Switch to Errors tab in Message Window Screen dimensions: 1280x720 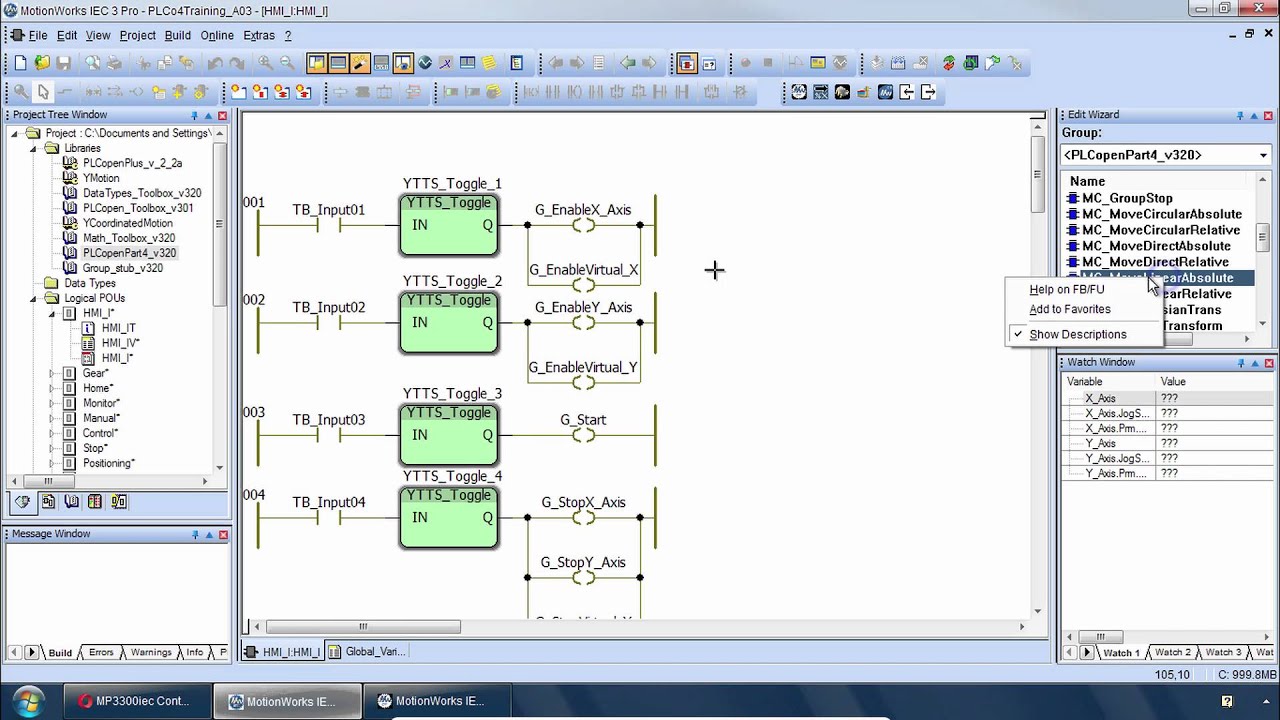101,652
